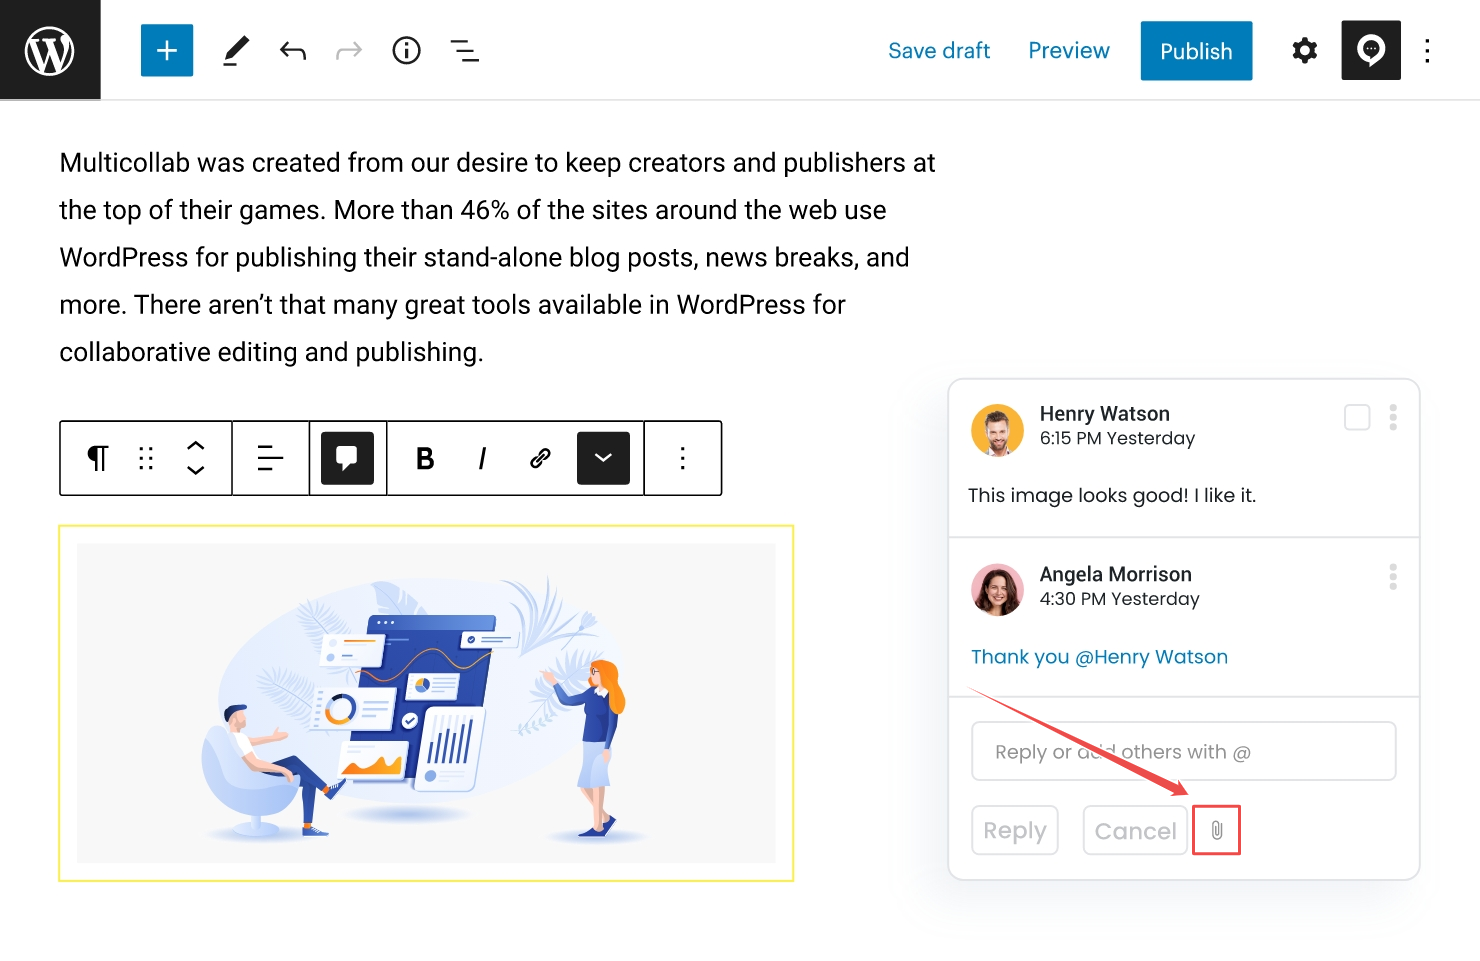The width and height of the screenshot is (1480, 961).
Task: Click Preview
Action: coord(1069,51)
